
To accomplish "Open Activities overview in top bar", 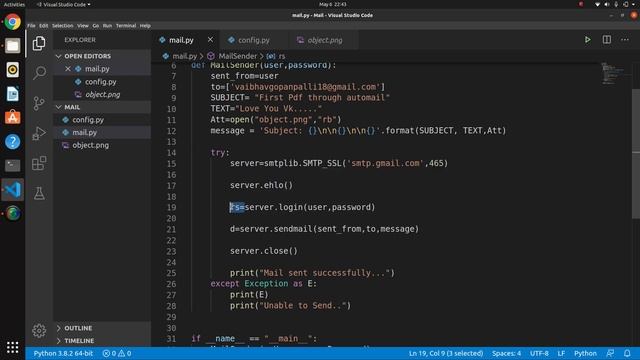I will point(14,4).
